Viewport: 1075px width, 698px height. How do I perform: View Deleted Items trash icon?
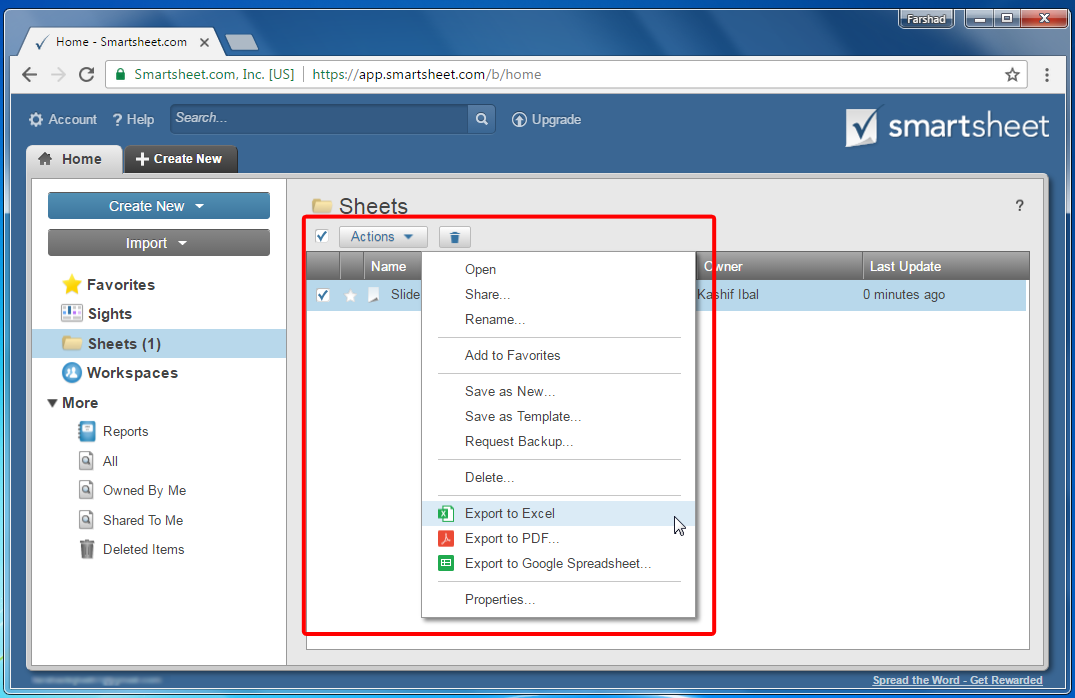[87, 549]
